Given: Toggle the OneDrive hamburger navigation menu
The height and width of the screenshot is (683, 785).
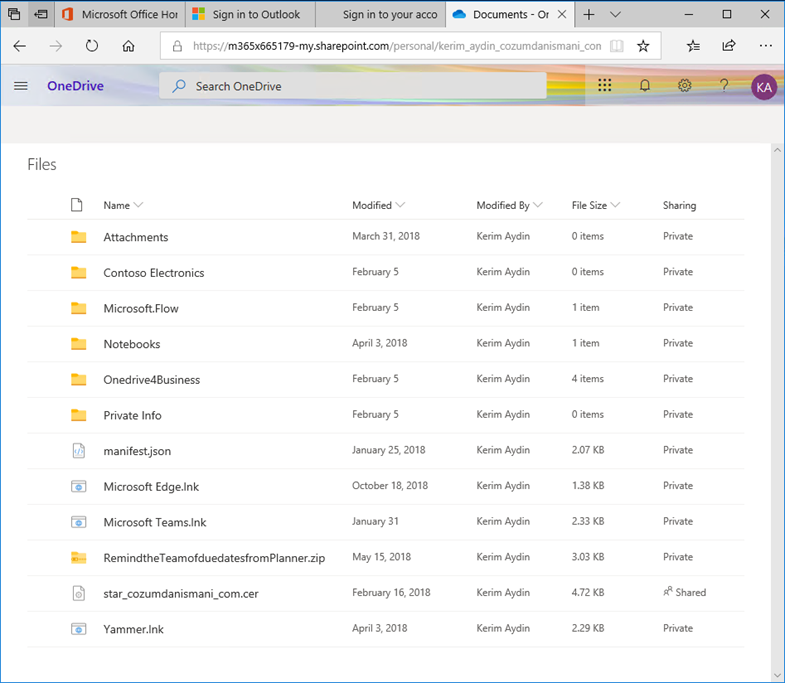Looking at the screenshot, I should pos(21,86).
